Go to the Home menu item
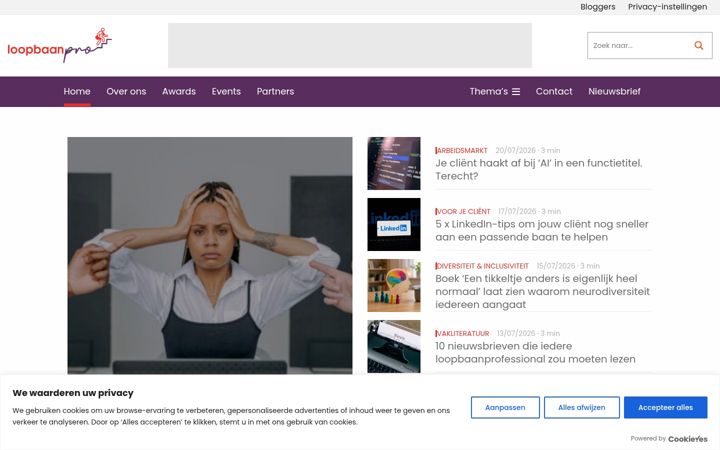Image resolution: width=720 pixels, height=450 pixels. click(x=77, y=91)
